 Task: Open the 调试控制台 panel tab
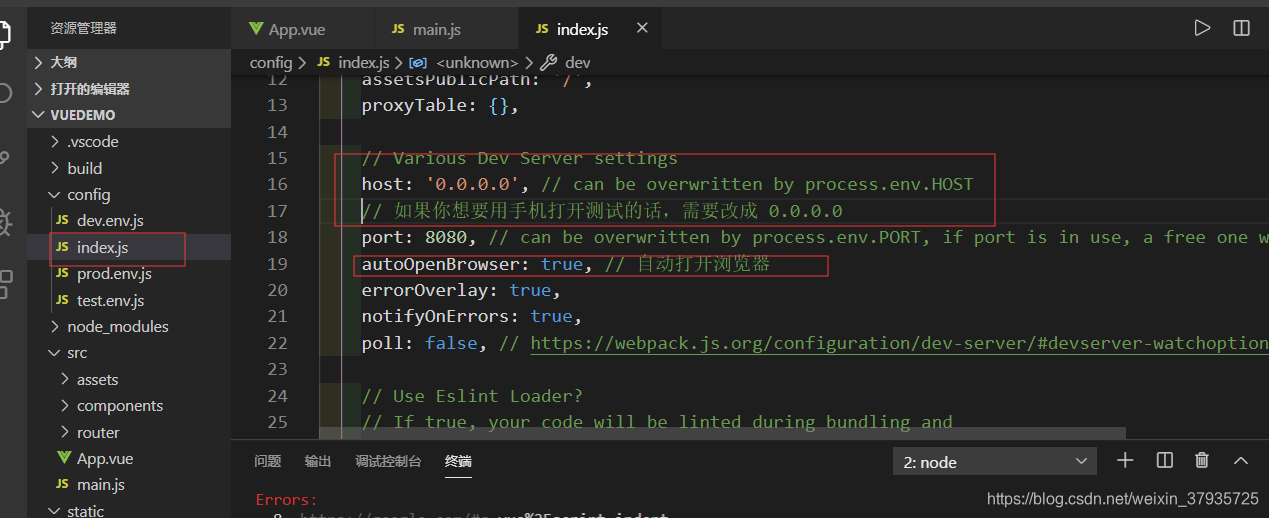point(388,461)
